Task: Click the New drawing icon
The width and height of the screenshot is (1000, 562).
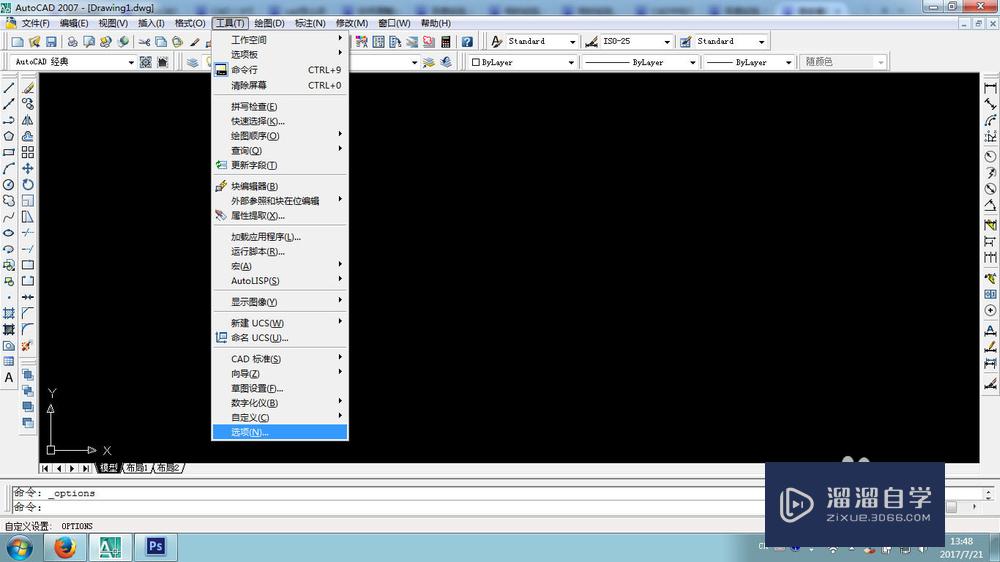Action: click(x=18, y=41)
